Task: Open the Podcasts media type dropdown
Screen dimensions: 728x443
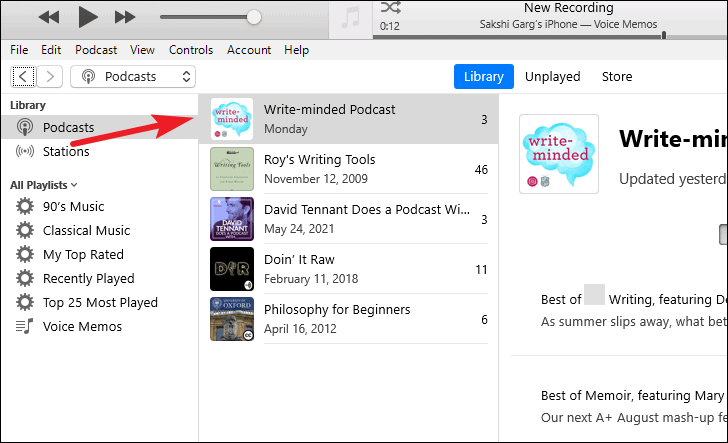Action: tap(133, 76)
